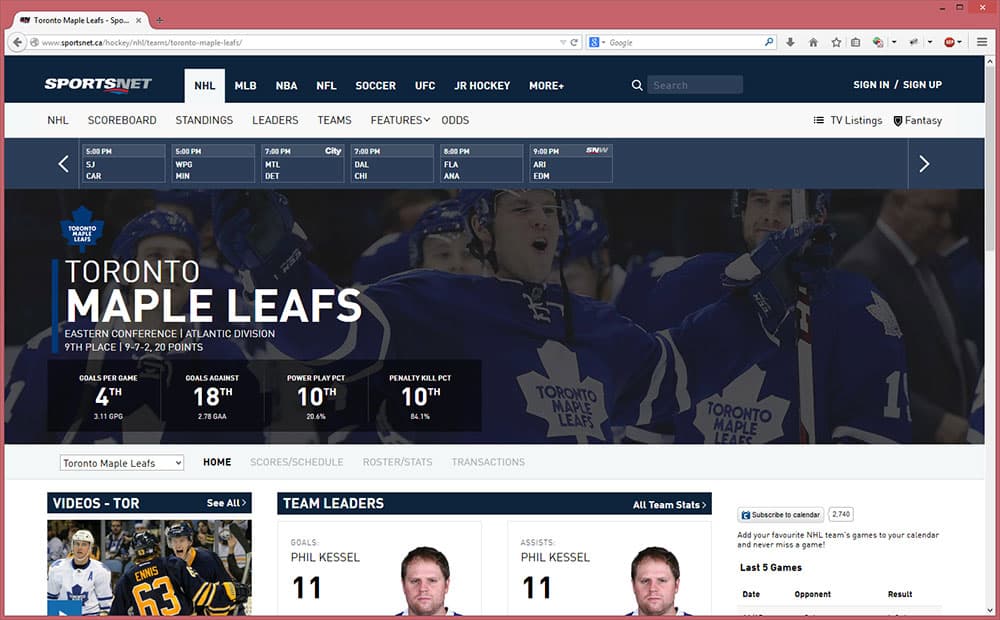The height and width of the screenshot is (620, 1000).
Task: Open the FLA vs ANA game box
Action: point(482,163)
